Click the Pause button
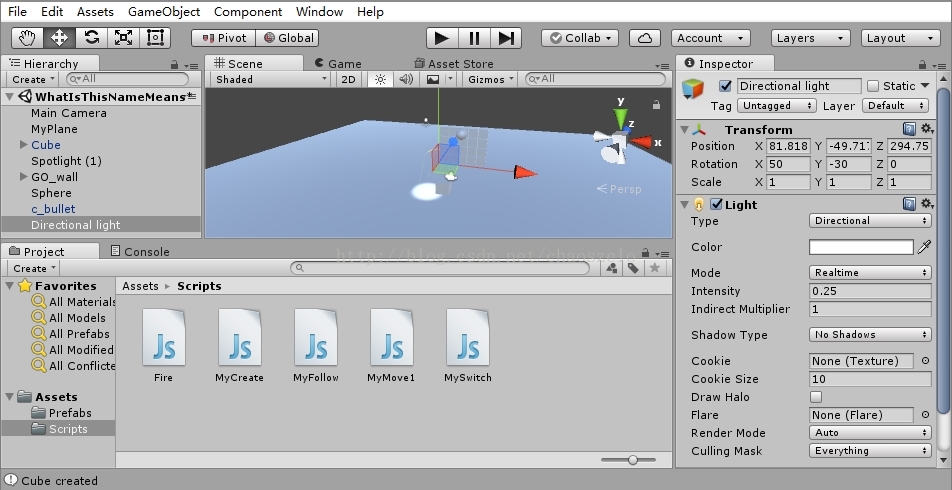 (474, 38)
